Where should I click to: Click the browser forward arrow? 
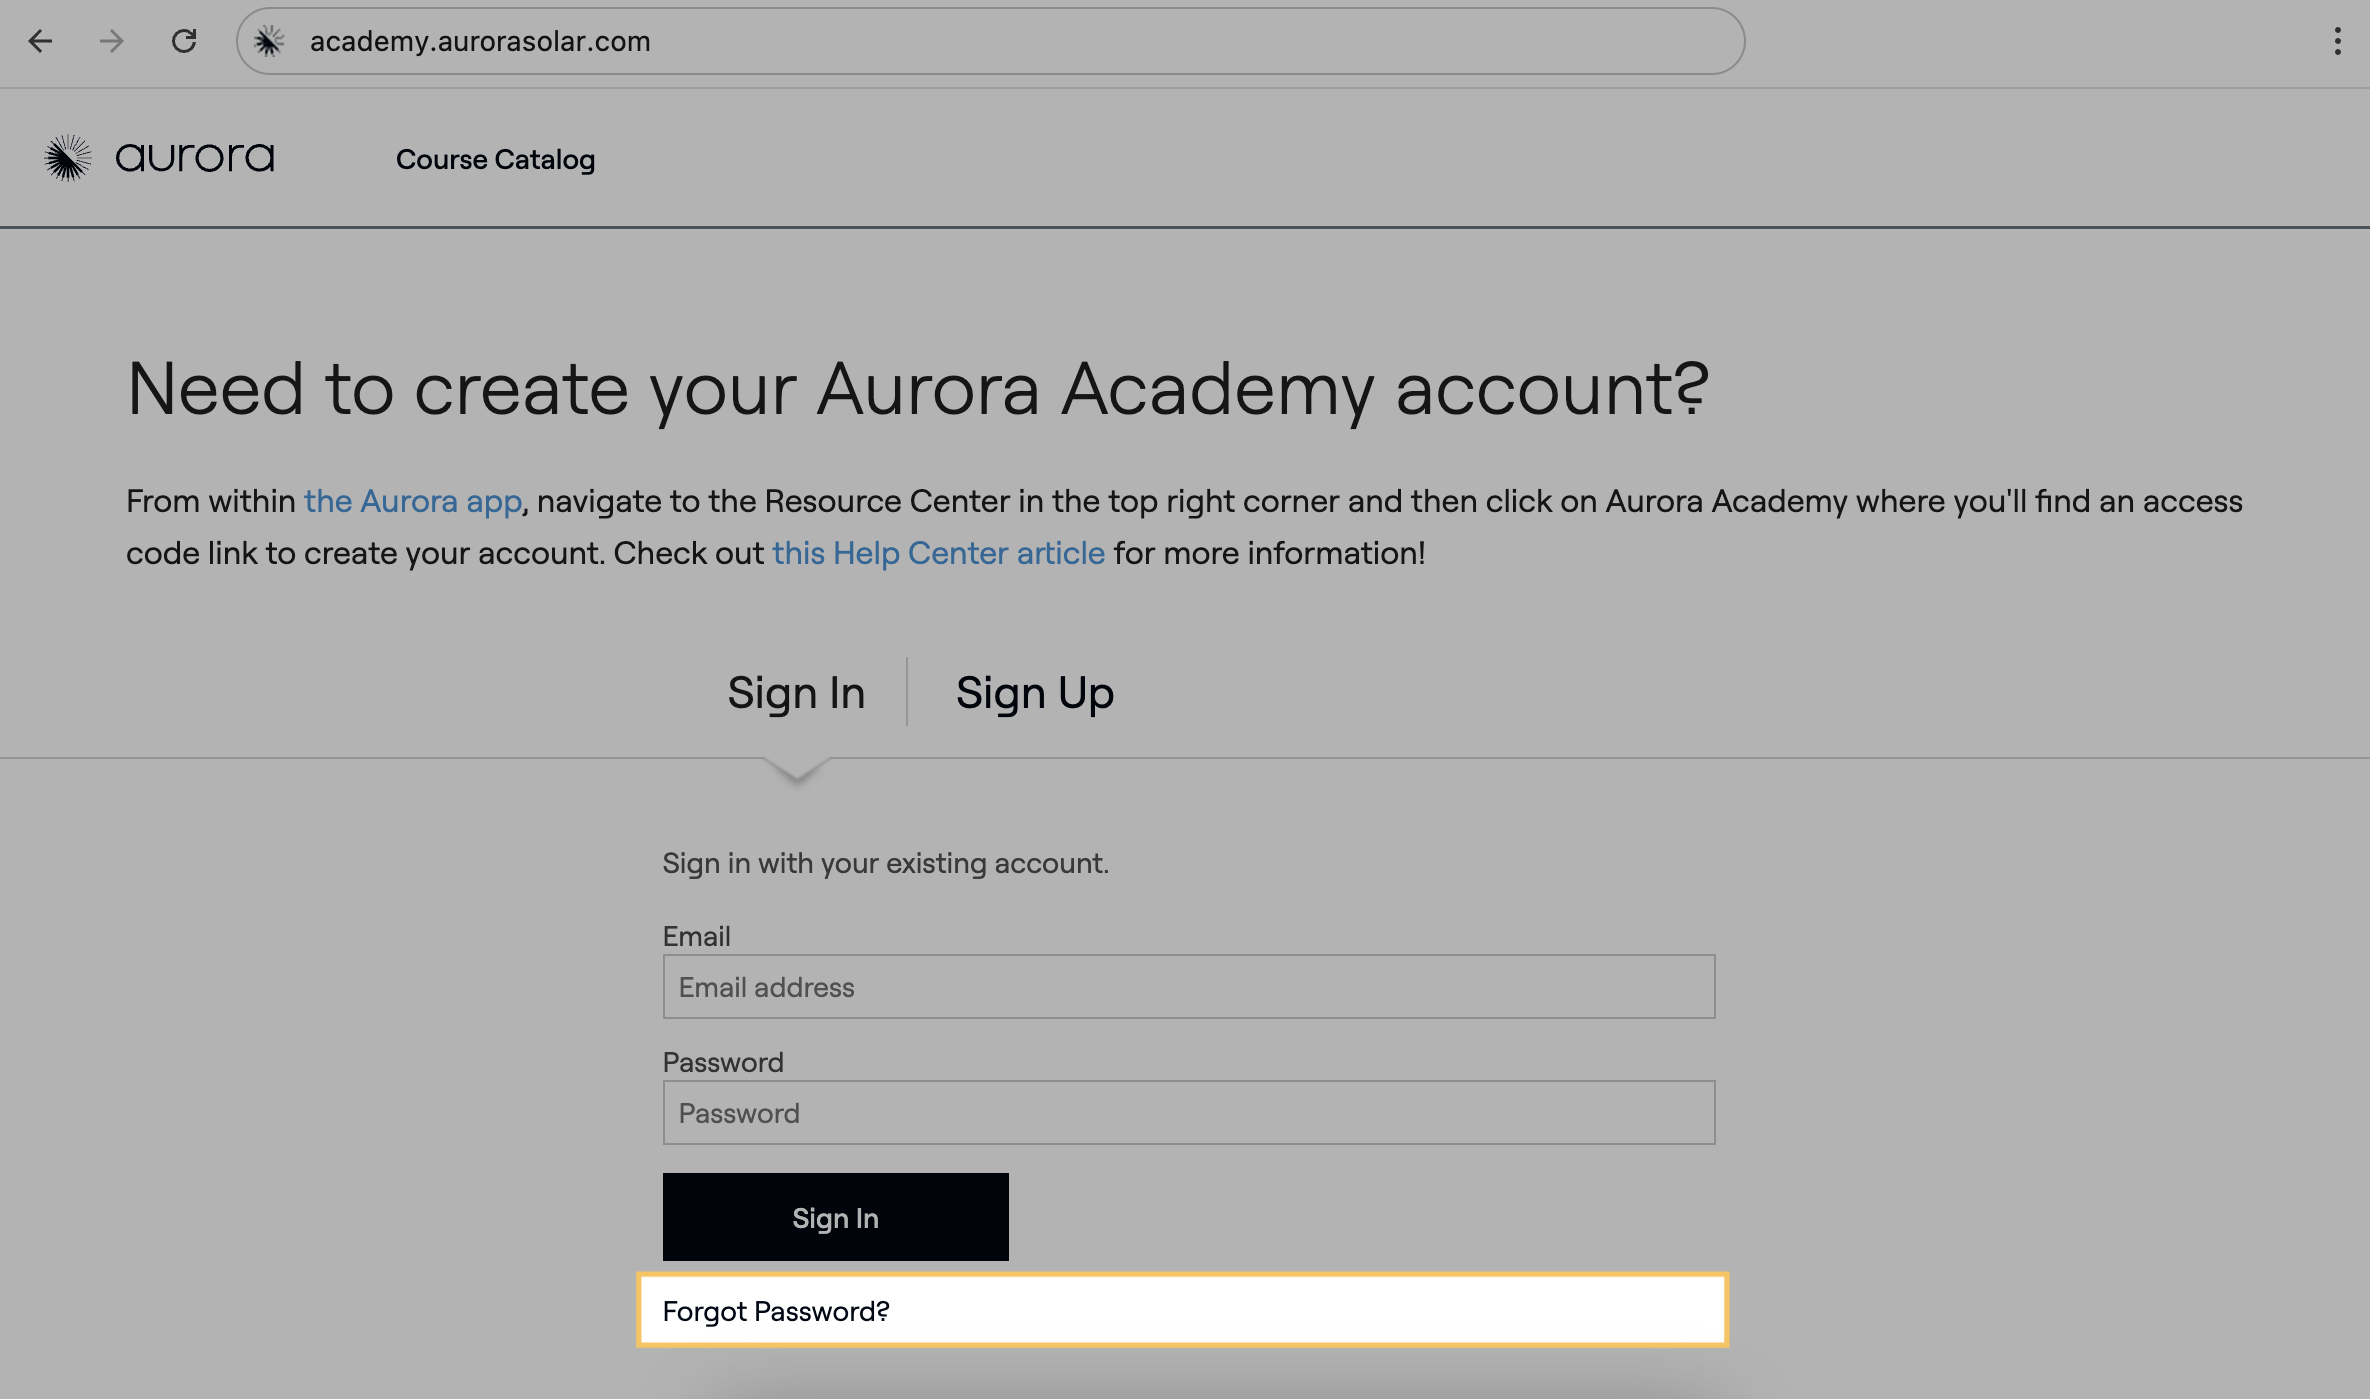(x=112, y=41)
